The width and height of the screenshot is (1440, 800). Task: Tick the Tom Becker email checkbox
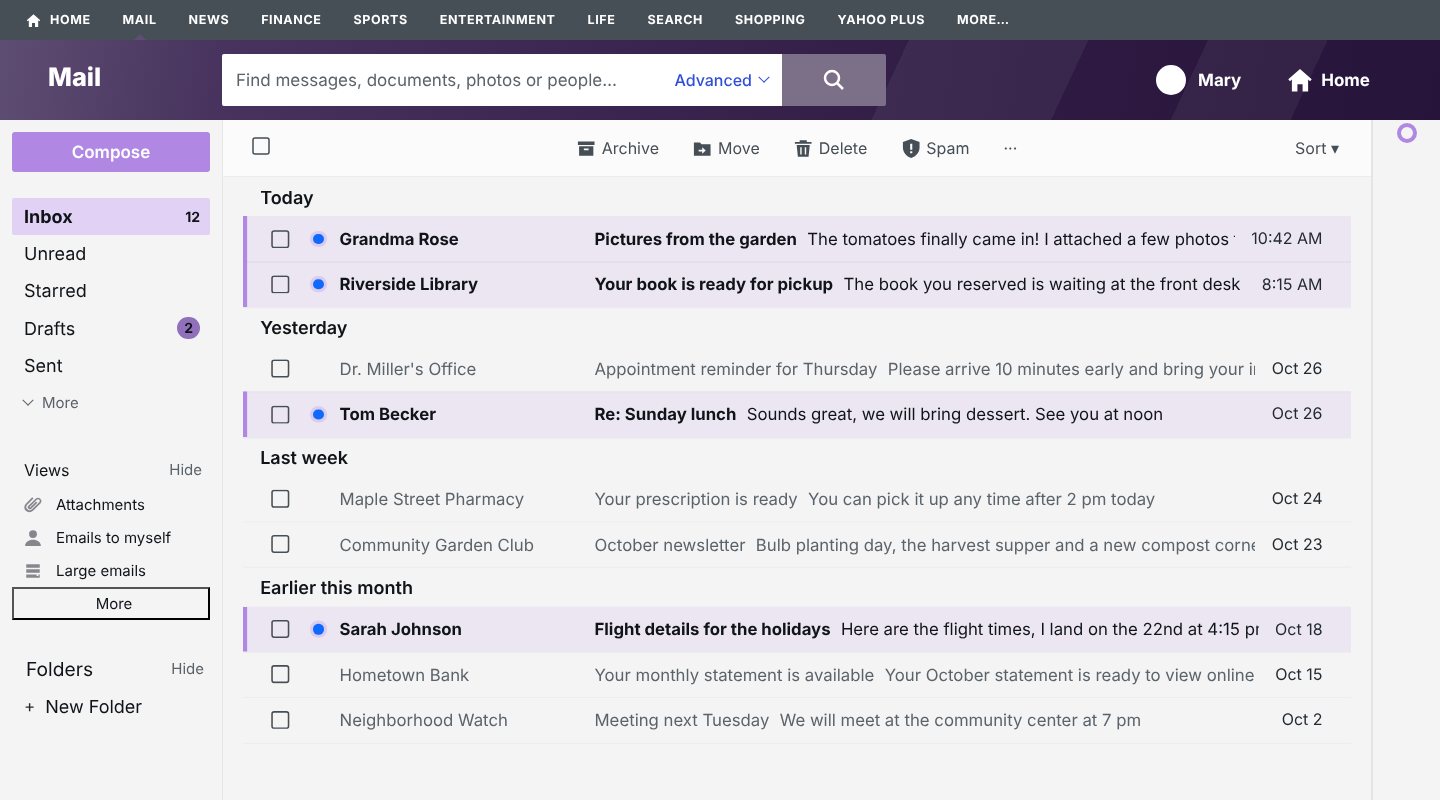coord(280,414)
